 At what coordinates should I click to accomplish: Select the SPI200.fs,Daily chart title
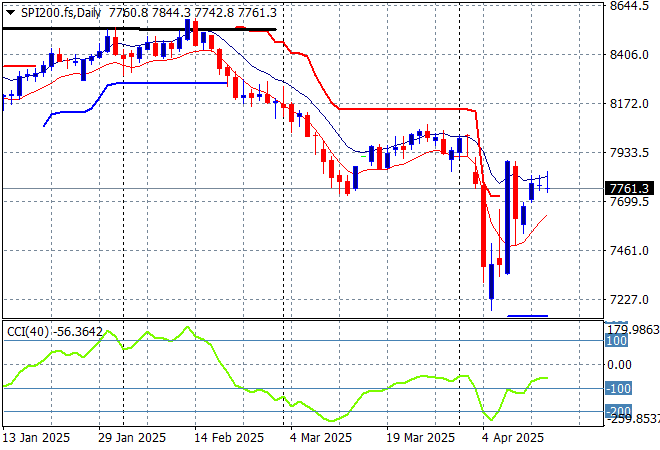click(61, 13)
